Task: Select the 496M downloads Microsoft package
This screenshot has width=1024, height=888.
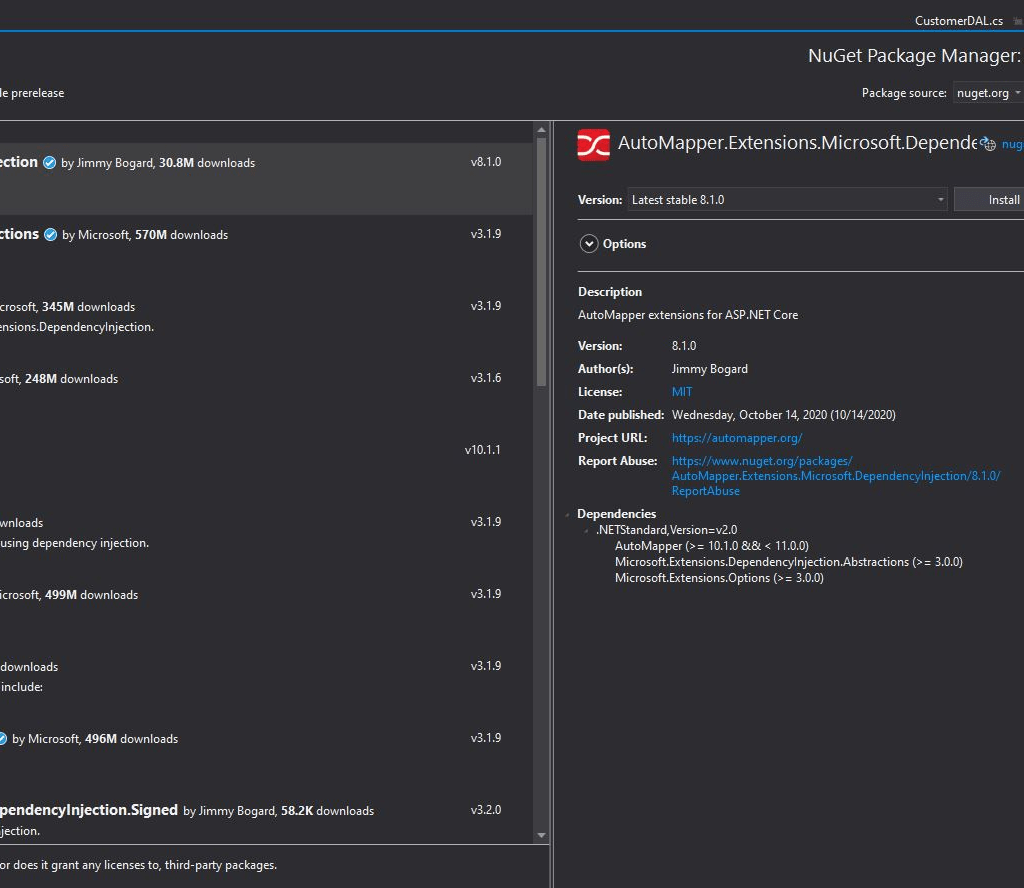Action: 266,754
